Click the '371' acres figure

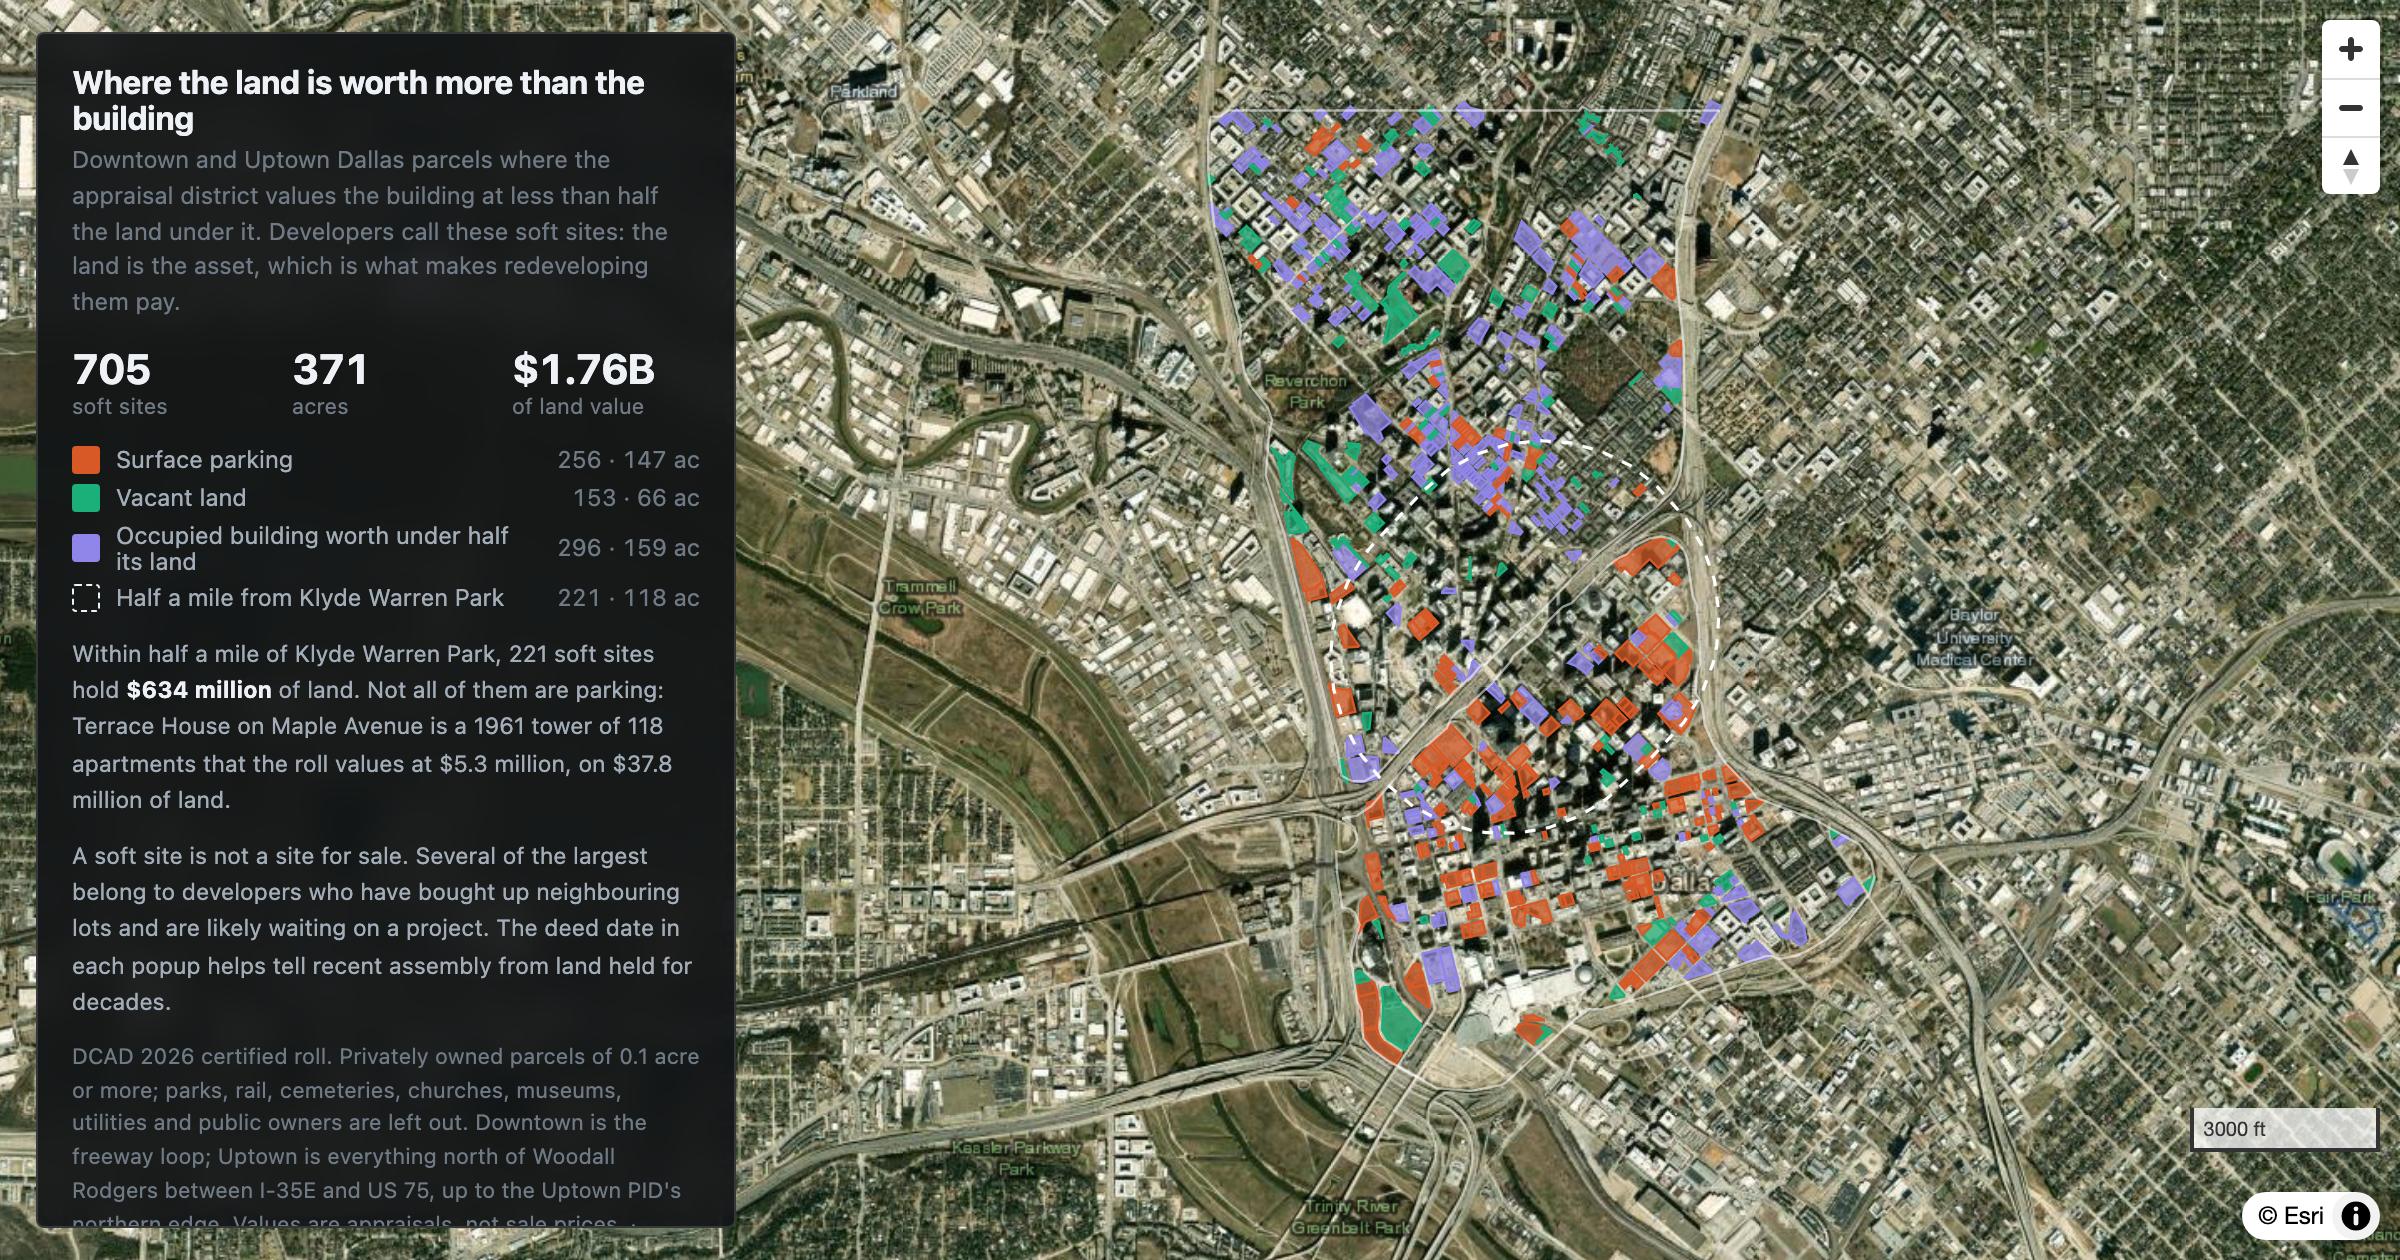pyautogui.click(x=330, y=370)
